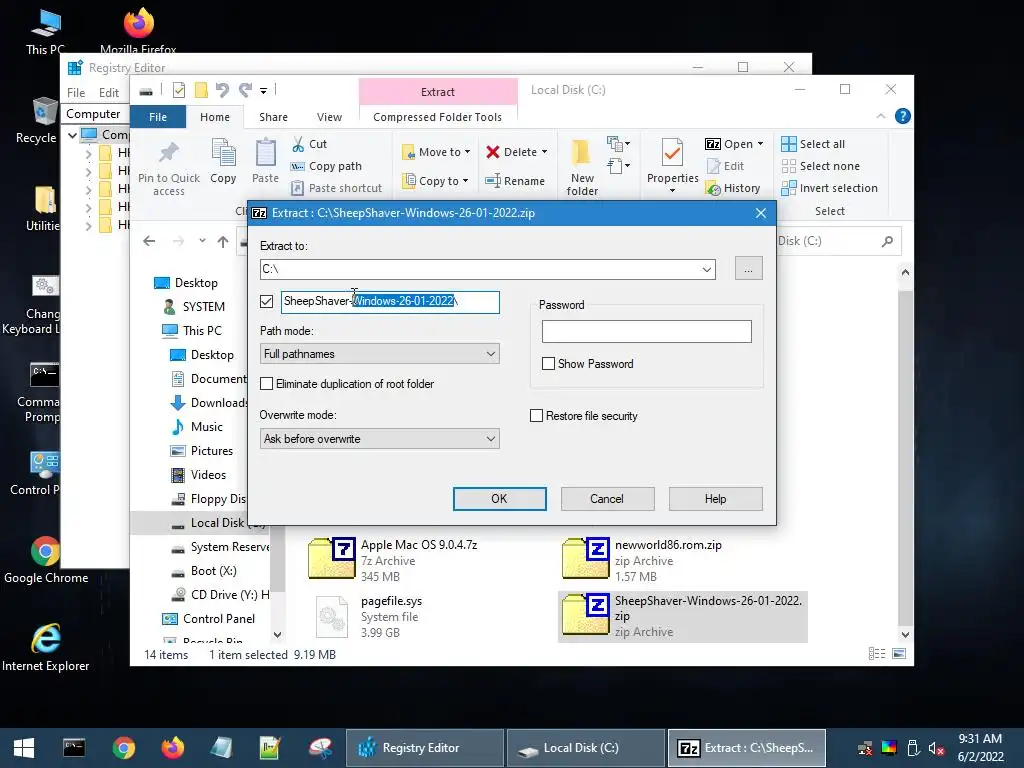Open the Extract to path dropdown
The image size is (1024, 768).
tap(707, 269)
